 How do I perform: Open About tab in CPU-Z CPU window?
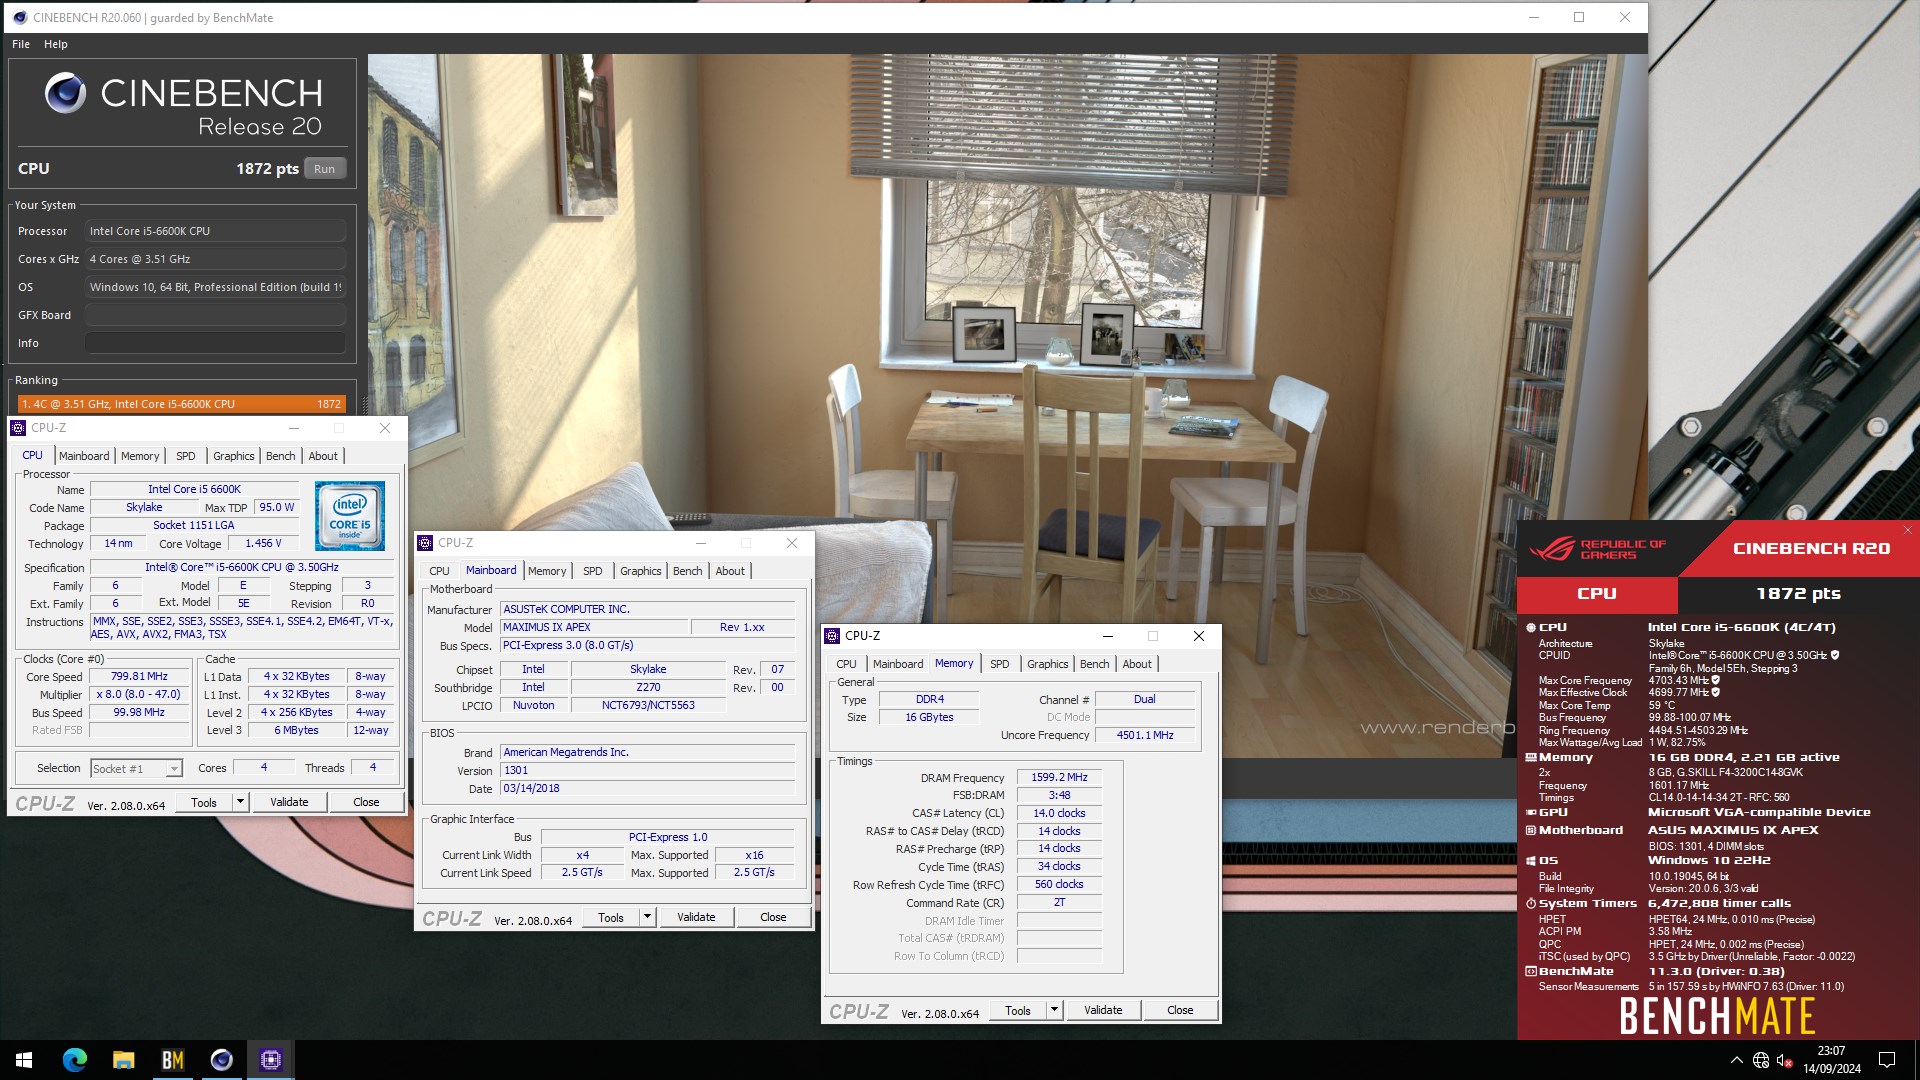[x=323, y=456]
